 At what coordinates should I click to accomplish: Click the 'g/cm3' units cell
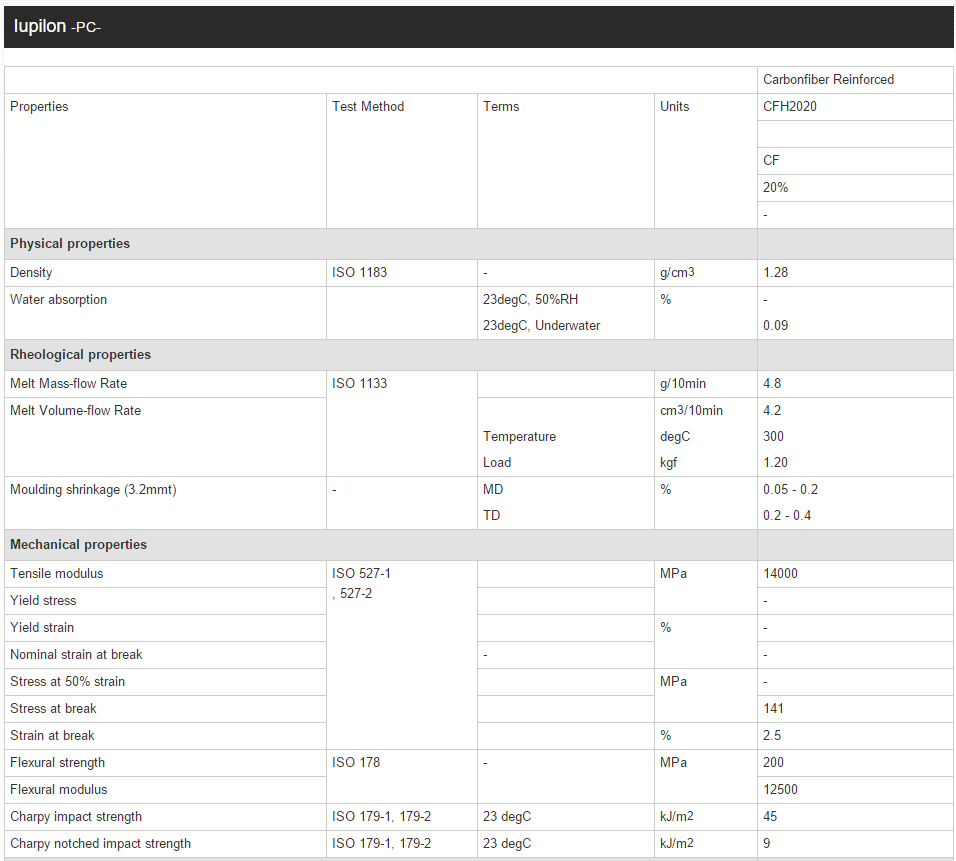[x=705, y=273]
